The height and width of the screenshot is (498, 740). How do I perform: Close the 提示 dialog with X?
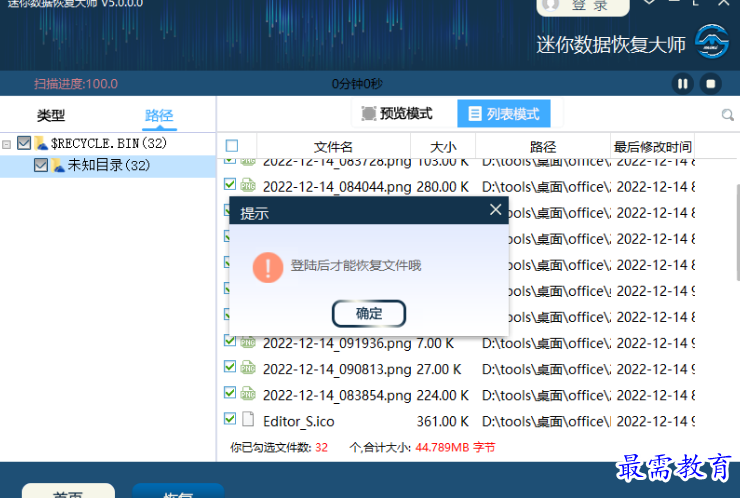[496, 210]
